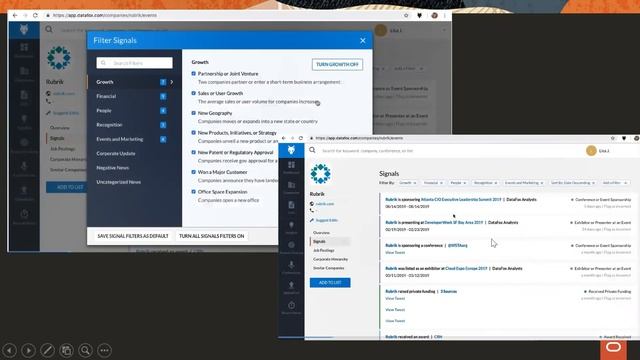Click Turn Growth Off button
This screenshot has height=360, width=640.
point(337,64)
